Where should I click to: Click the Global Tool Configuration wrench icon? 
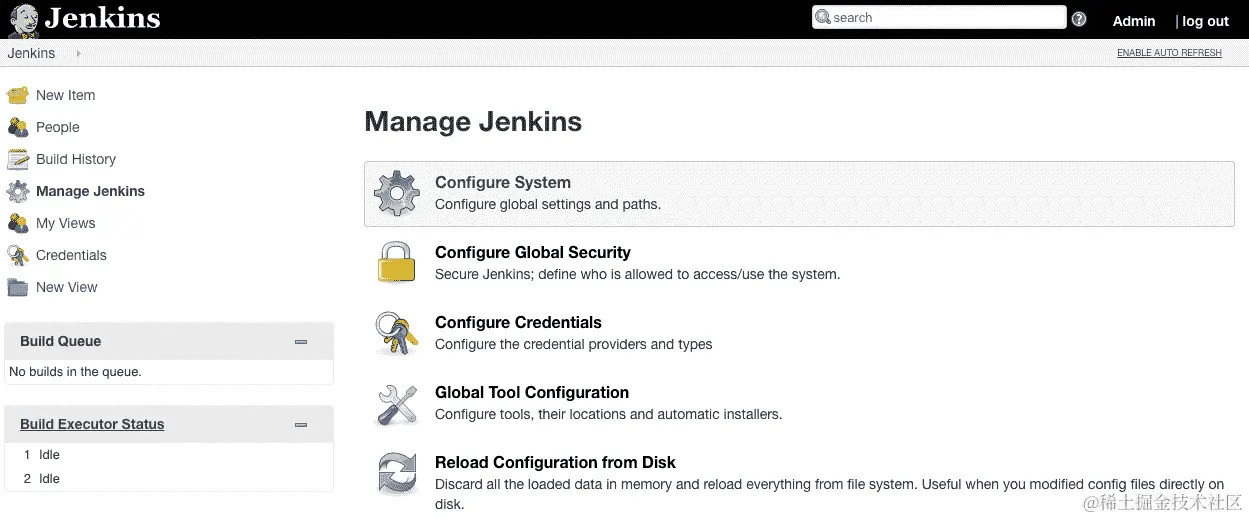(396, 403)
